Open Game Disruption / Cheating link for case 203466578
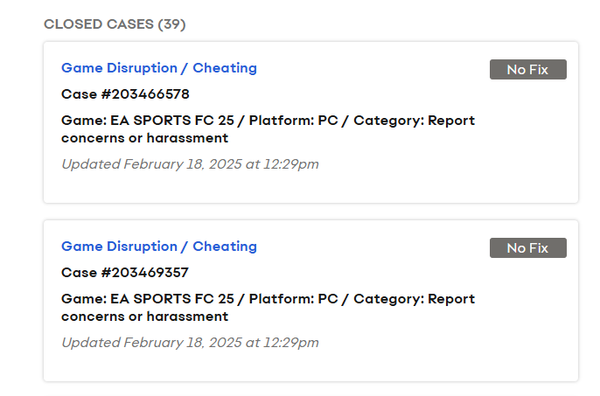600x396 pixels. click(x=159, y=68)
